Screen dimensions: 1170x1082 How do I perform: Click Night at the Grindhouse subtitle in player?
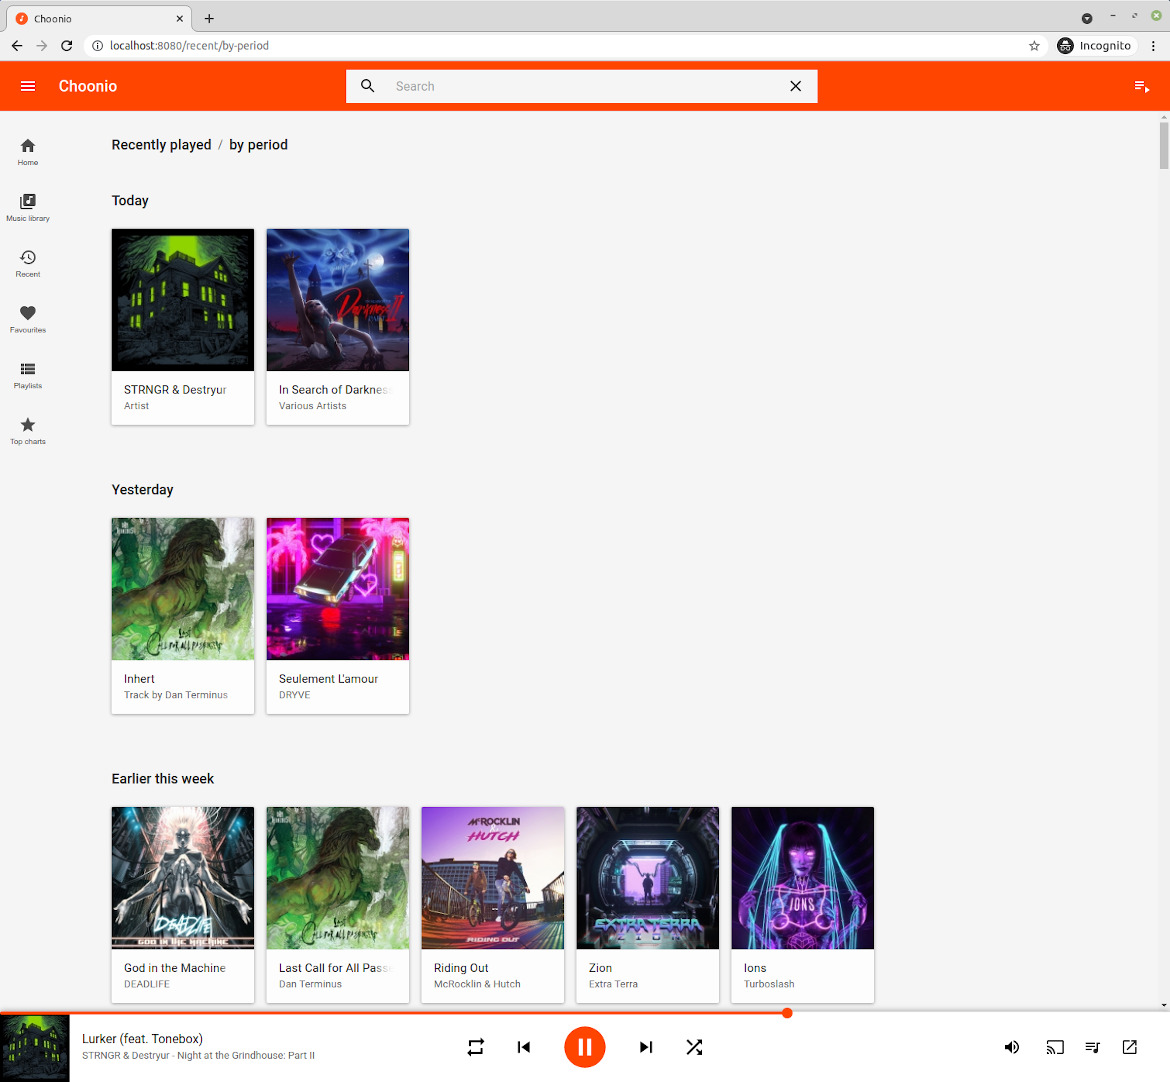(245, 1056)
